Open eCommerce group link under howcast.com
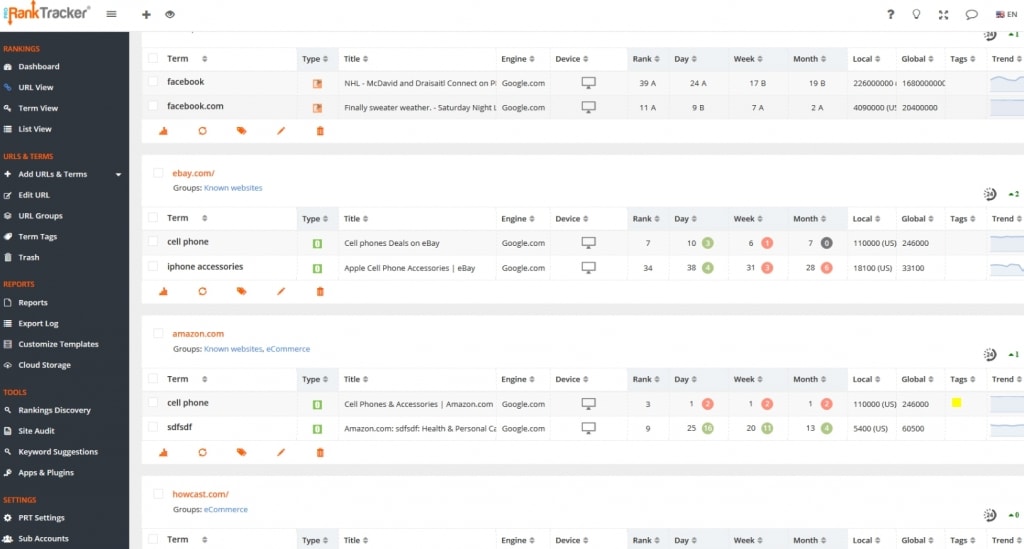The height and width of the screenshot is (549, 1024). coord(226,509)
